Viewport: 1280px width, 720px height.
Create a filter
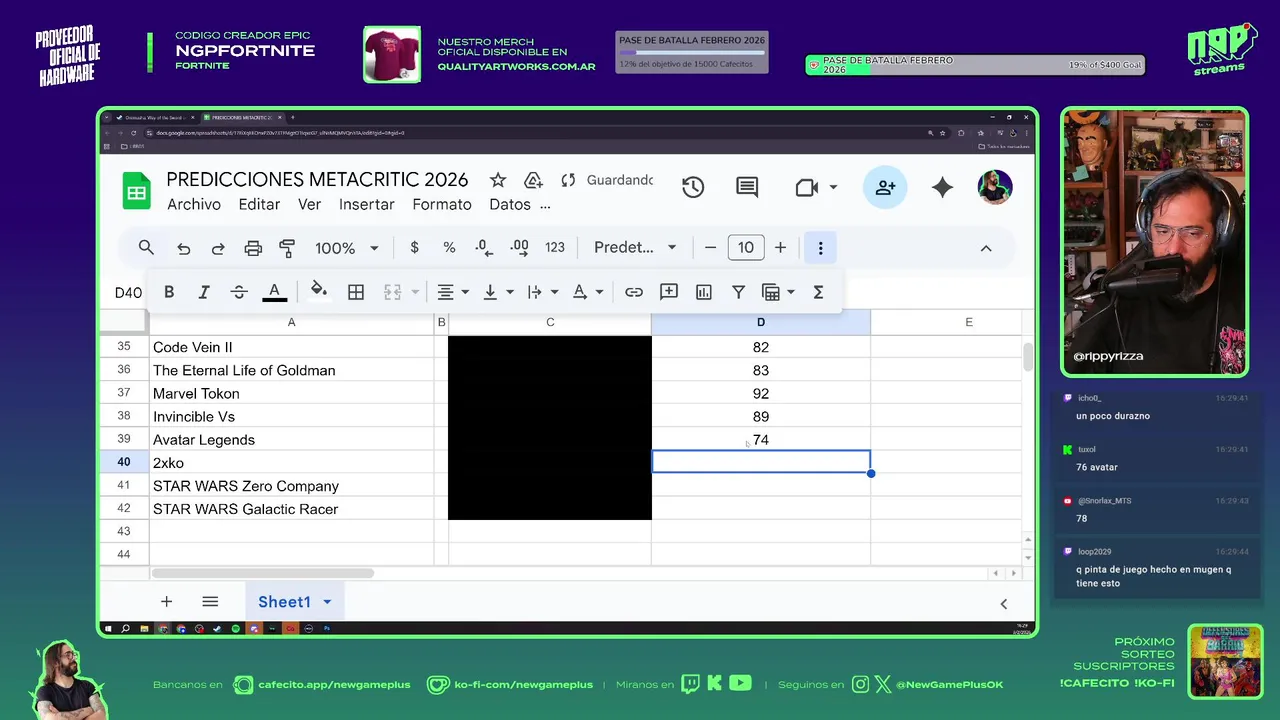(x=738, y=292)
